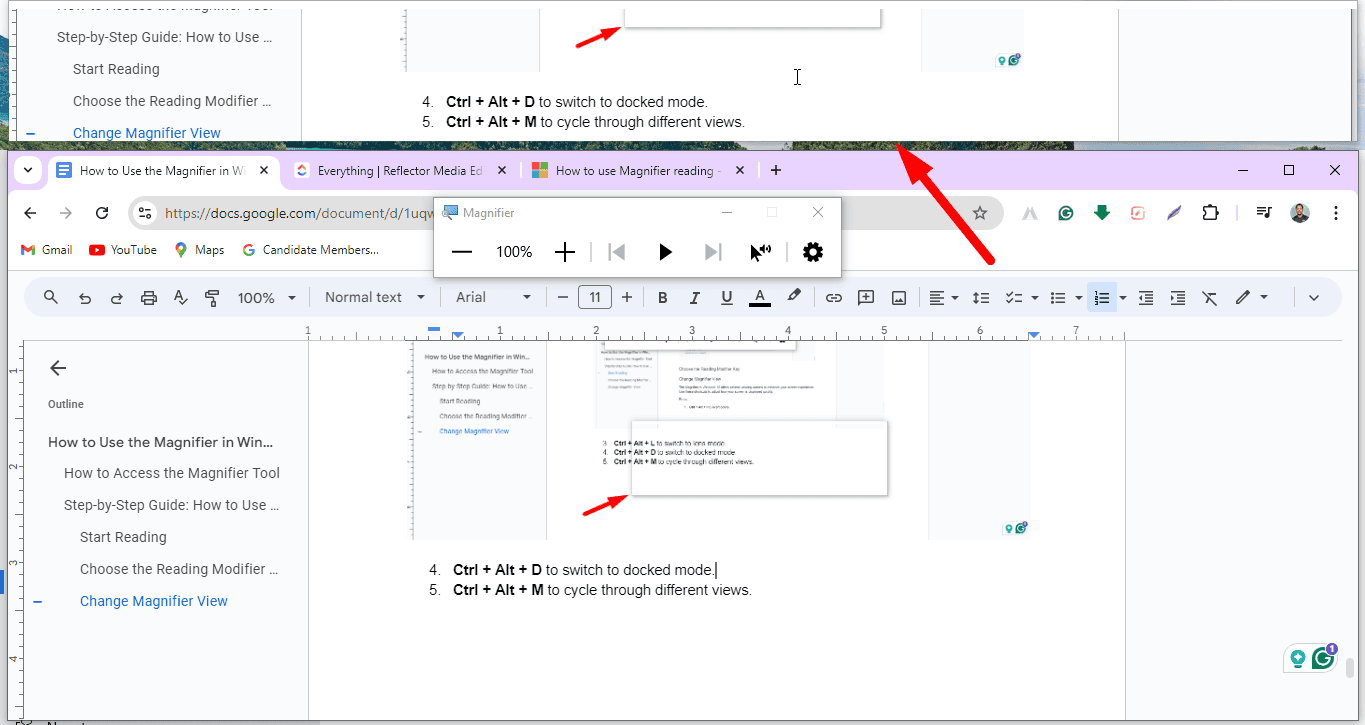Screen dimensions: 1365x725
Task: Open the YouTube bookmark
Action: [123, 250]
